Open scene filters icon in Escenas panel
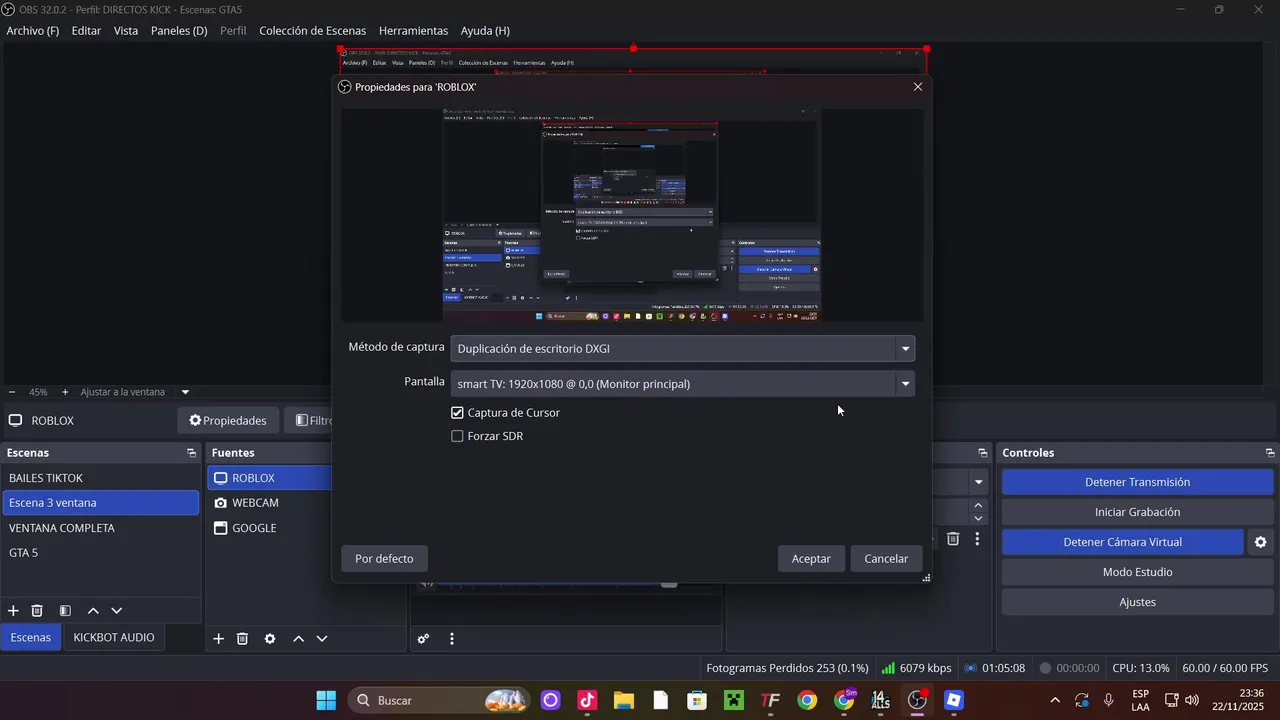This screenshot has height=720, width=1280. (65, 611)
